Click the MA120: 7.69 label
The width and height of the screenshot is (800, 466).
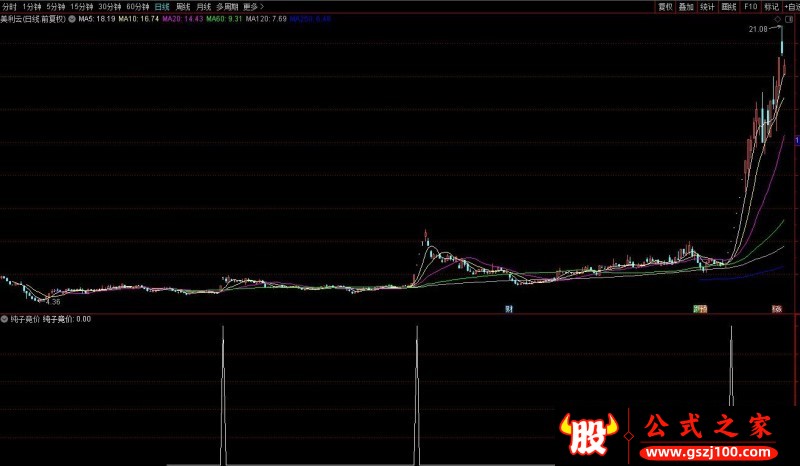click(x=266, y=19)
